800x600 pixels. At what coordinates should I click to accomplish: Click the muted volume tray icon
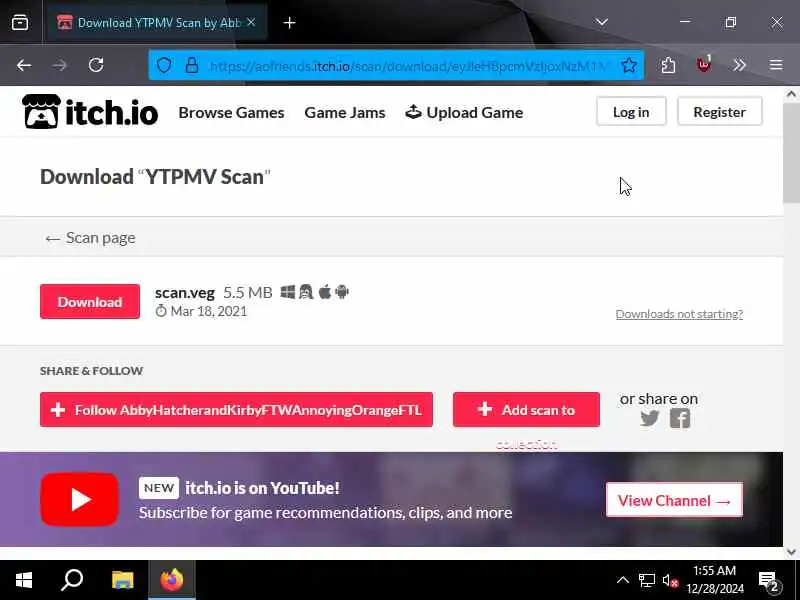coord(670,581)
